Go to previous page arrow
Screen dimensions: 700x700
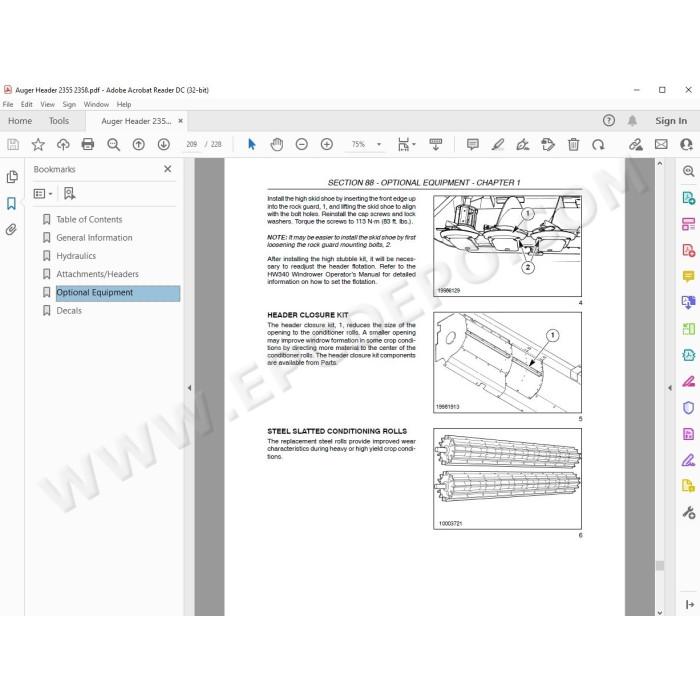tap(138, 144)
